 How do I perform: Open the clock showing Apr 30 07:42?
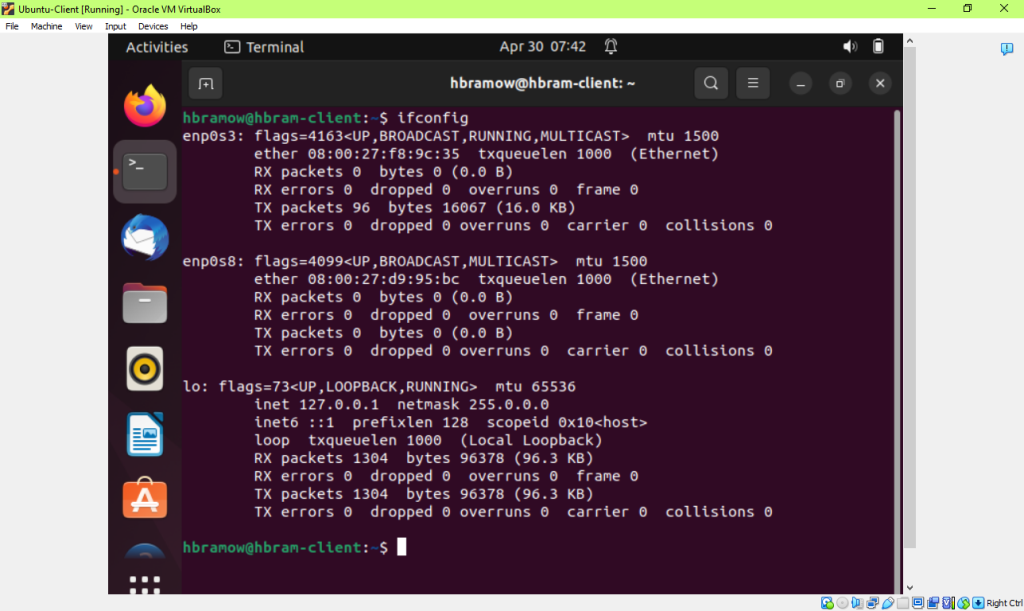pos(542,46)
